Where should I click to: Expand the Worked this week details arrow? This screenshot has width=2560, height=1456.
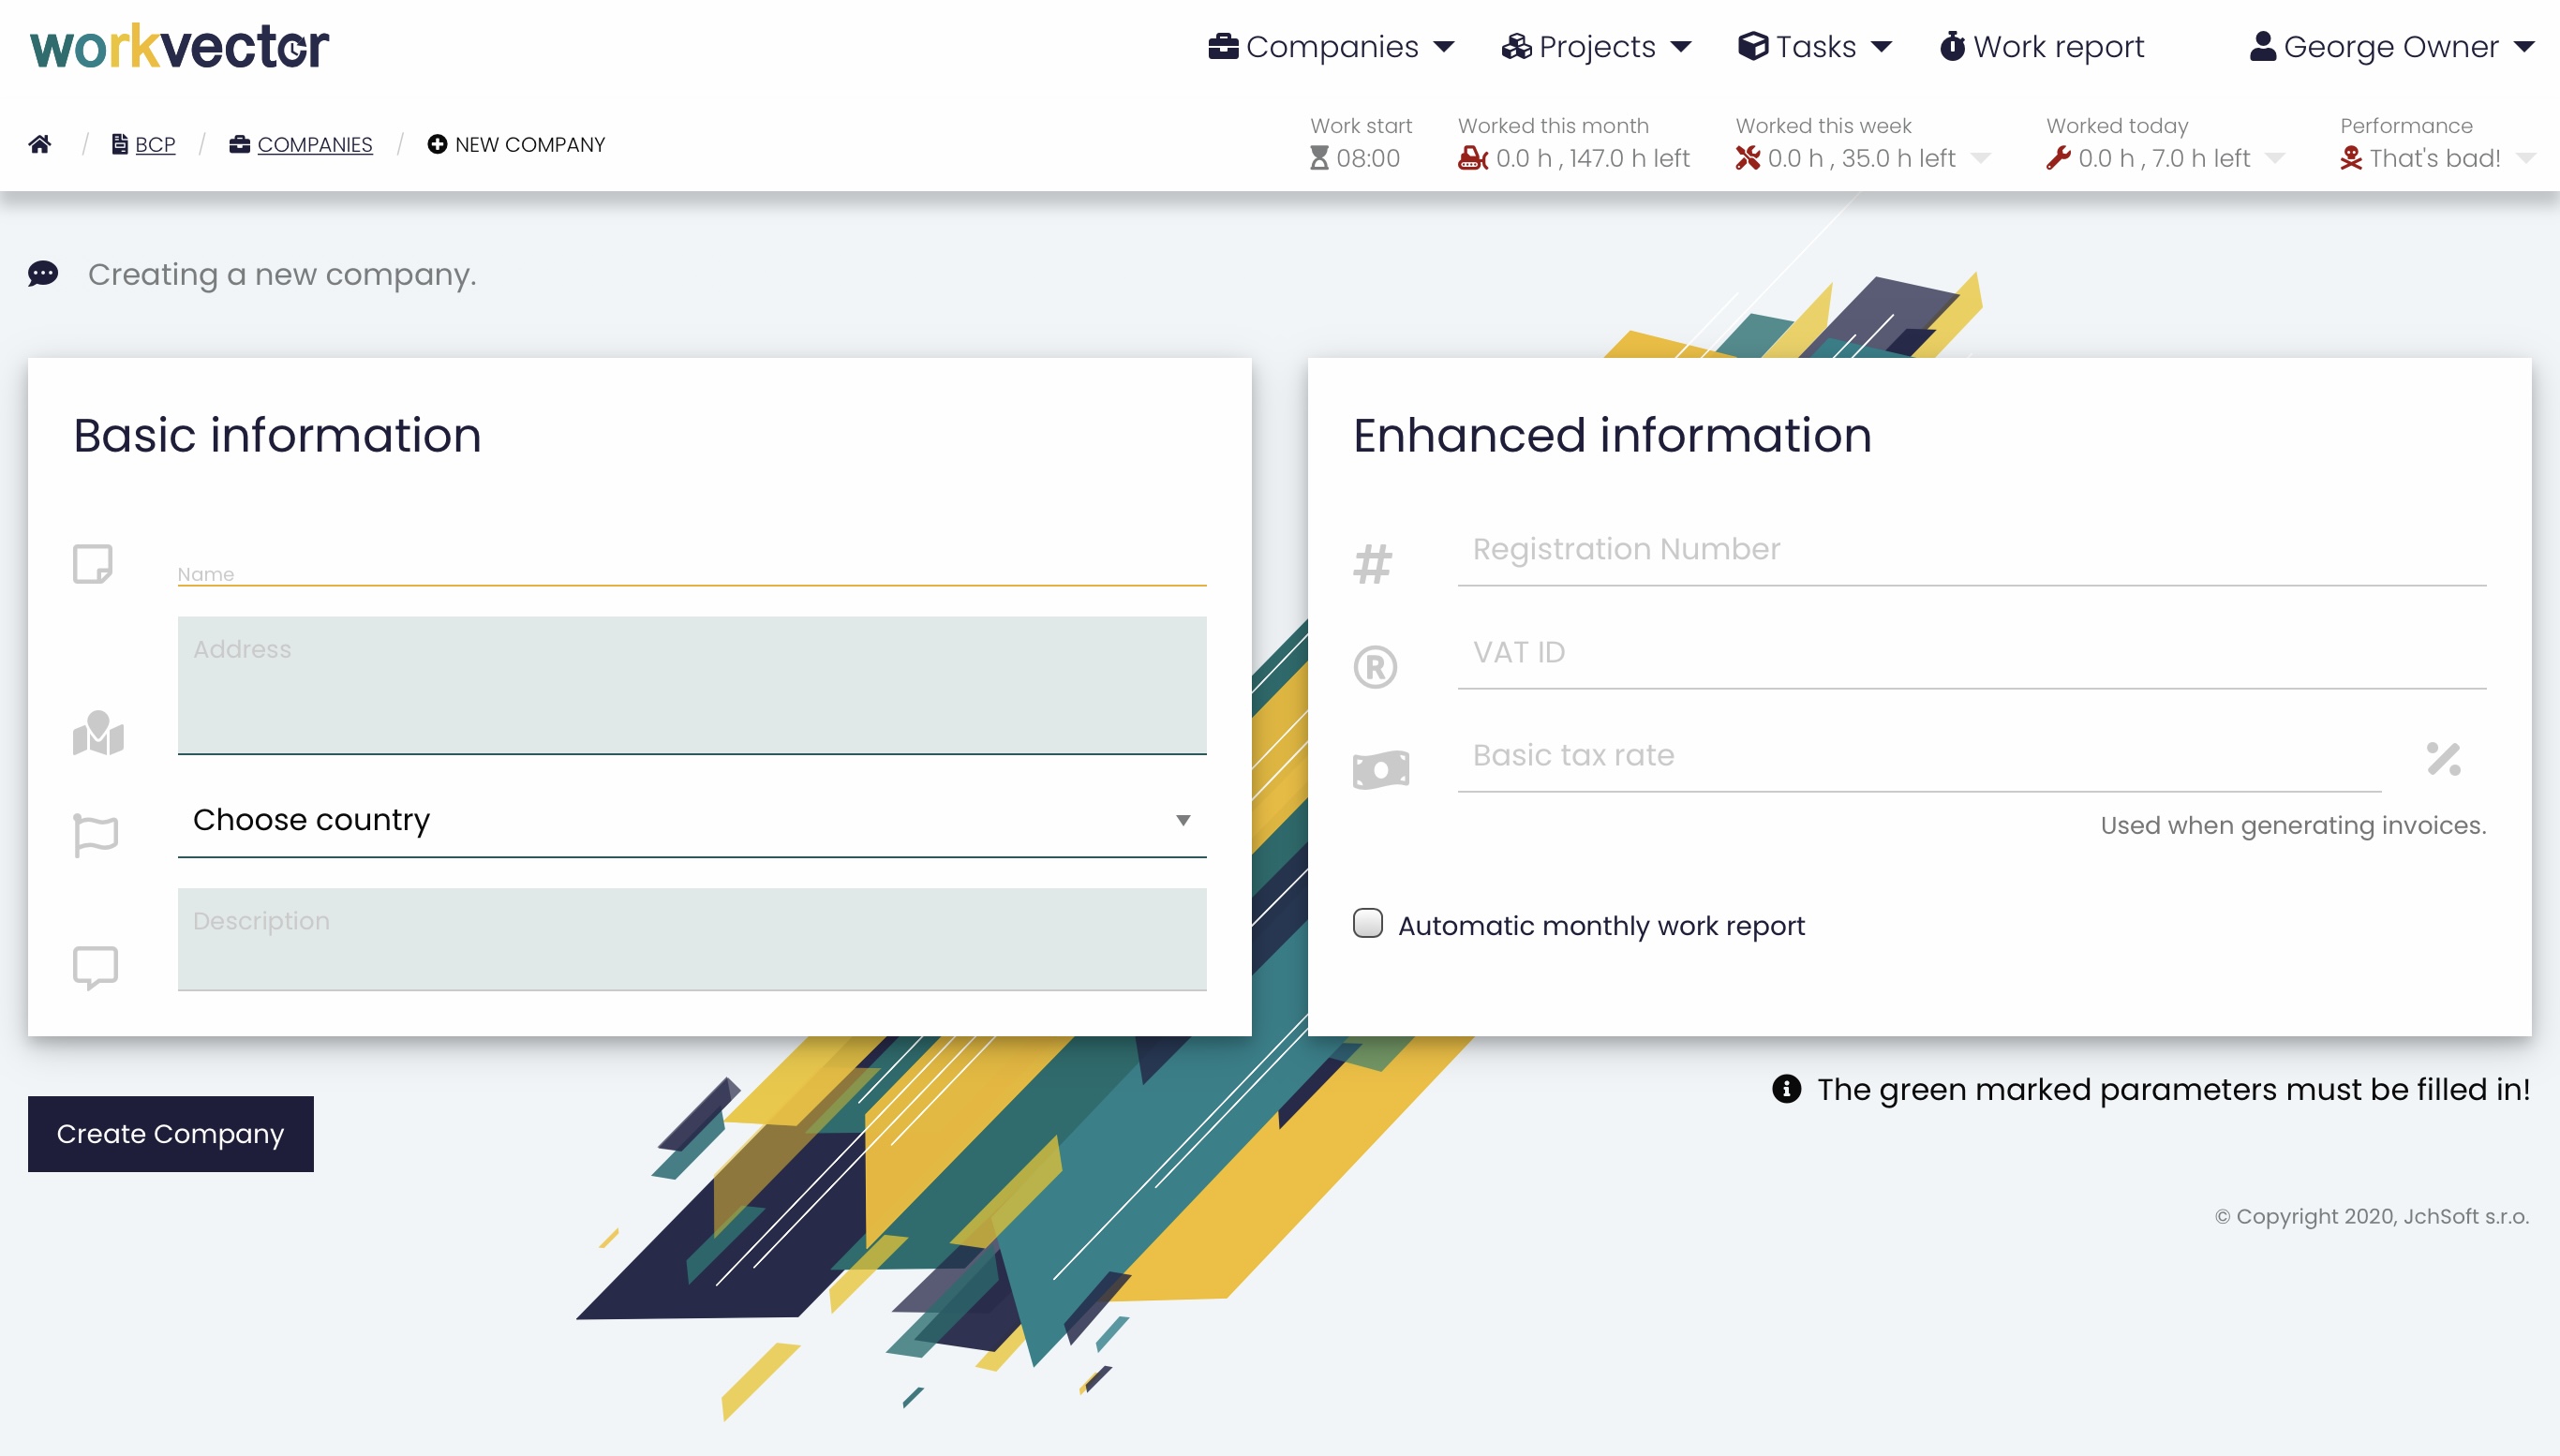point(1980,159)
